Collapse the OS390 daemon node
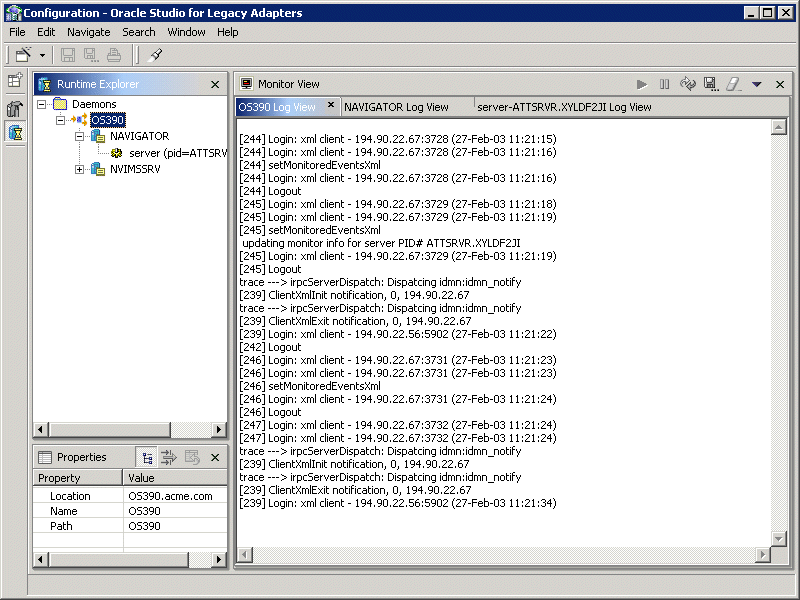The width and height of the screenshot is (800, 600). click(x=60, y=120)
